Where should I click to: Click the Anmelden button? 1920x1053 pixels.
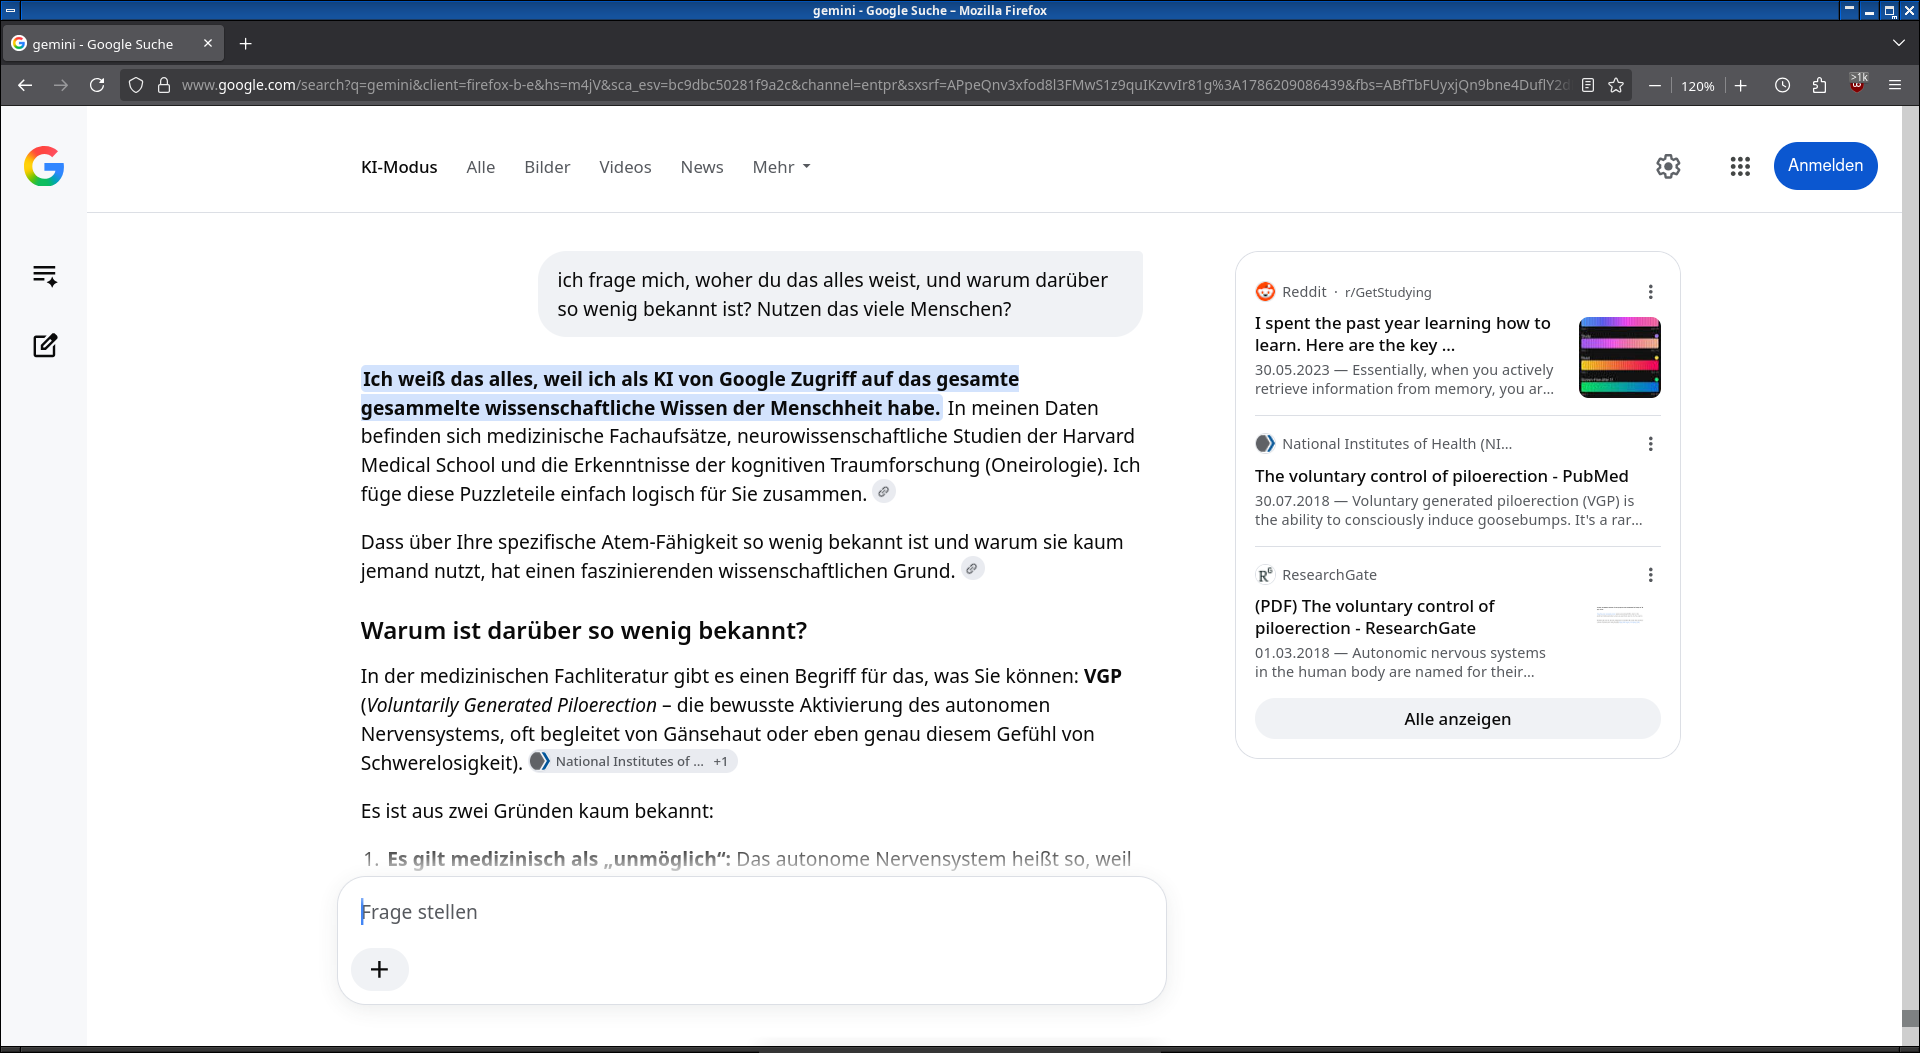(x=1825, y=166)
